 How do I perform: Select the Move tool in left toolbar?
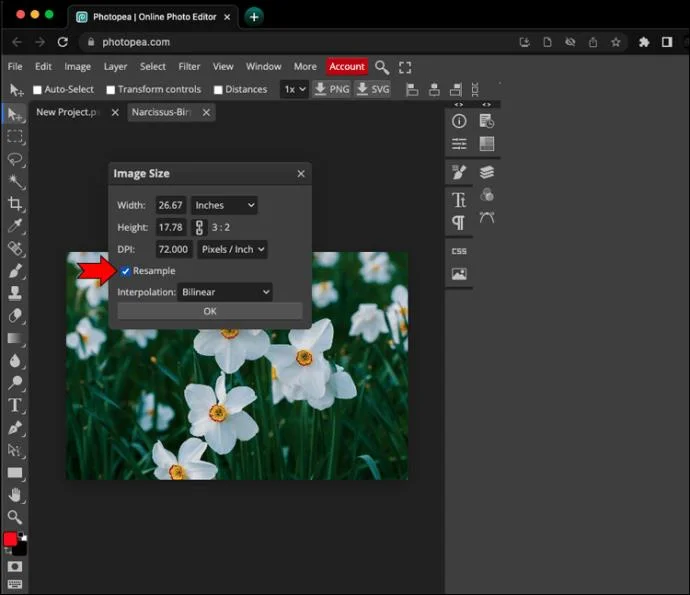[x=15, y=115]
